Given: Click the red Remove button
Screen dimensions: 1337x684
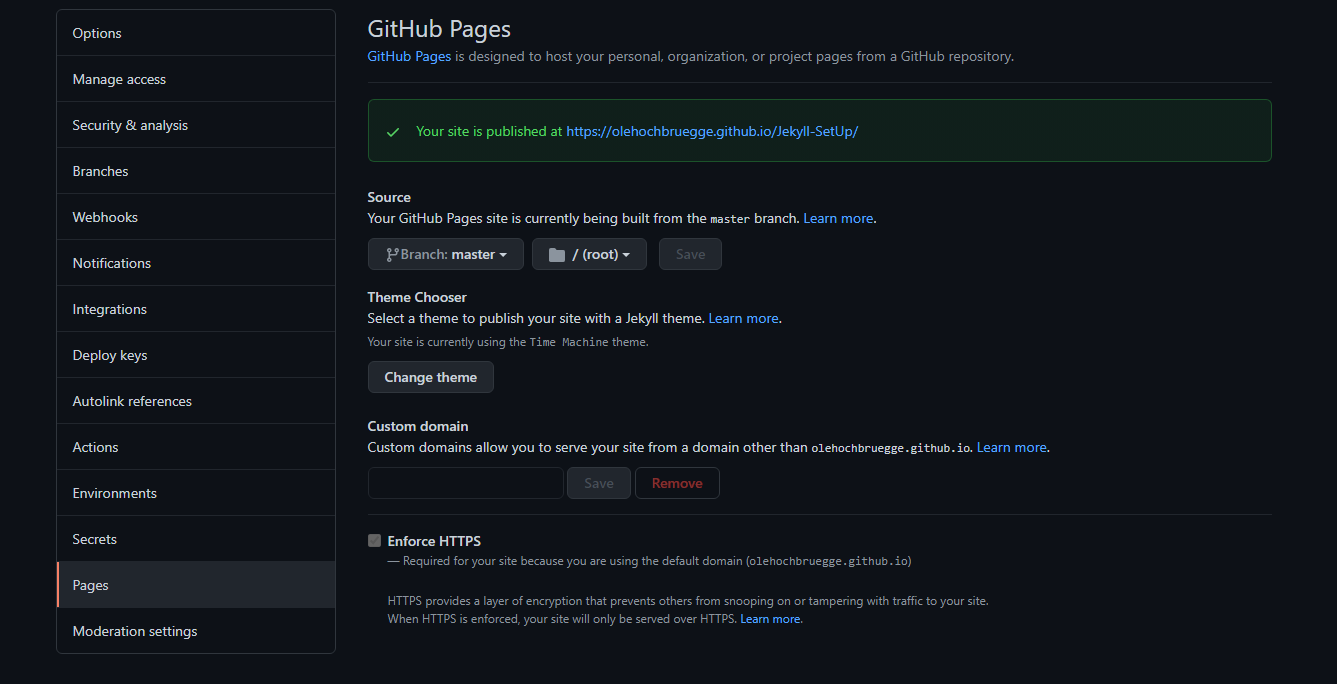Looking at the screenshot, I should tap(677, 483).
